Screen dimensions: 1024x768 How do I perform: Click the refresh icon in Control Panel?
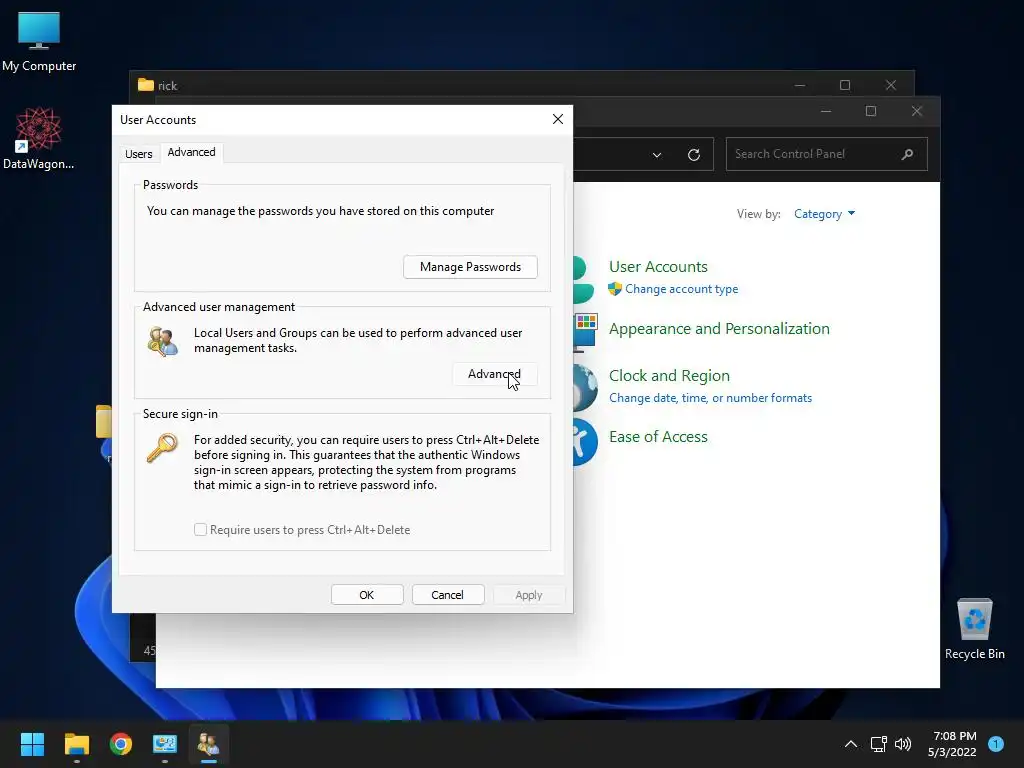694,155
